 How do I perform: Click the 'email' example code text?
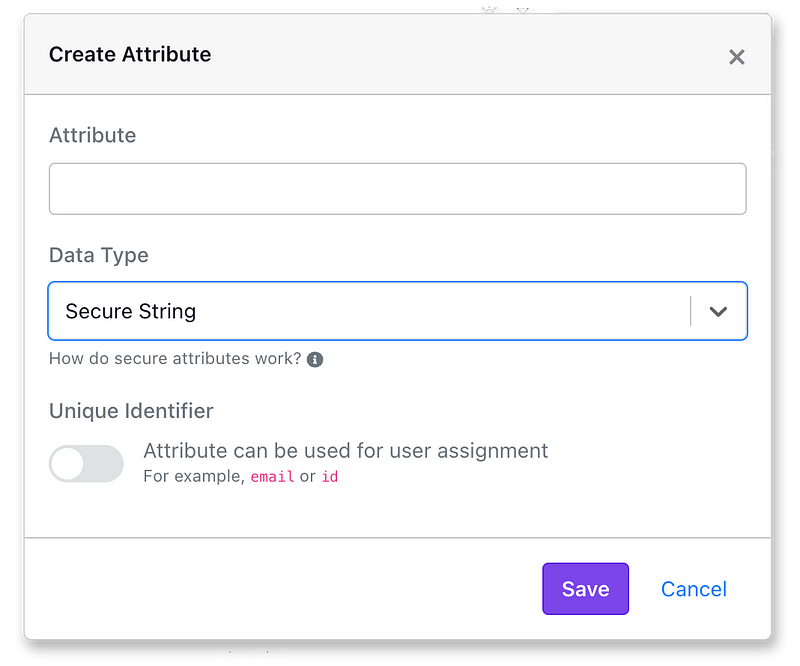(x=272, y=477)
